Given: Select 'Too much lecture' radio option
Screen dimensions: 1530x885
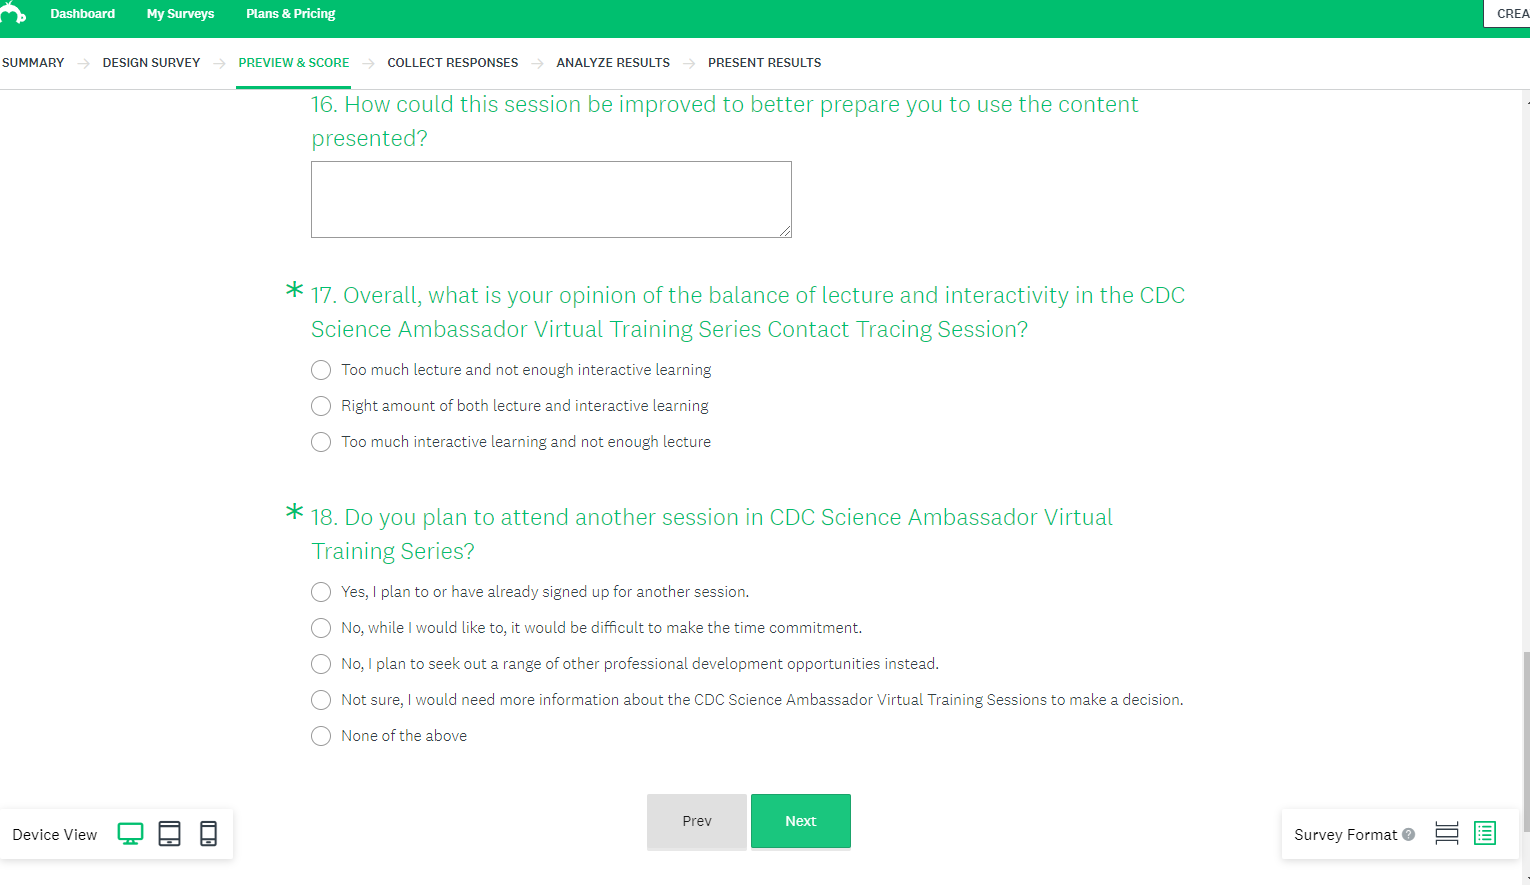Looking at the screenshot, I should point(321,370).
